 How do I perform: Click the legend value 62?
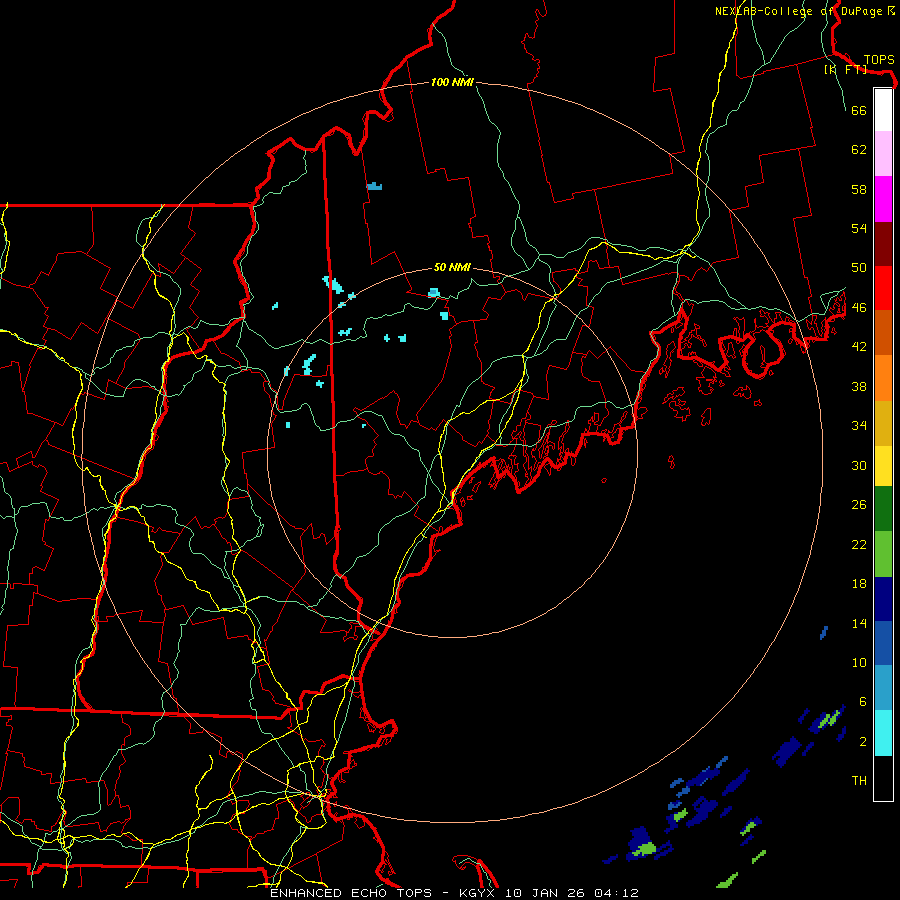pyautogui.click(x=859, y=150)
